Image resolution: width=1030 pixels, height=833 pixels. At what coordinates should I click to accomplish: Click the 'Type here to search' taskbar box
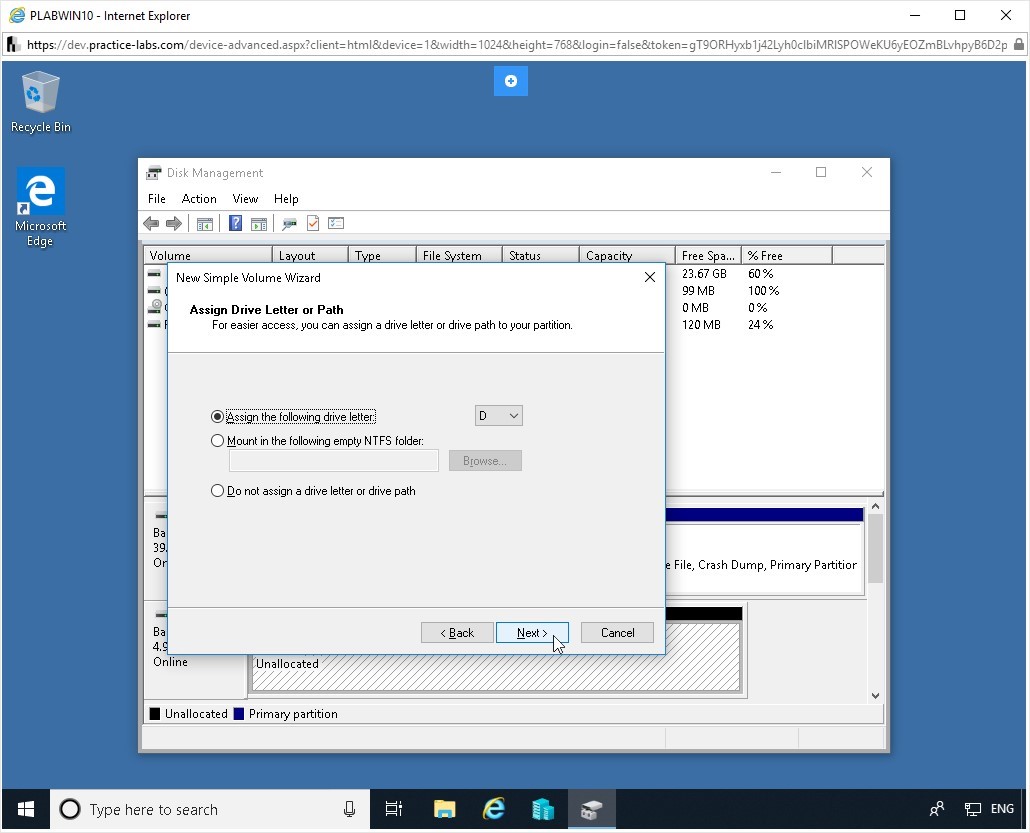coord(210,809)
